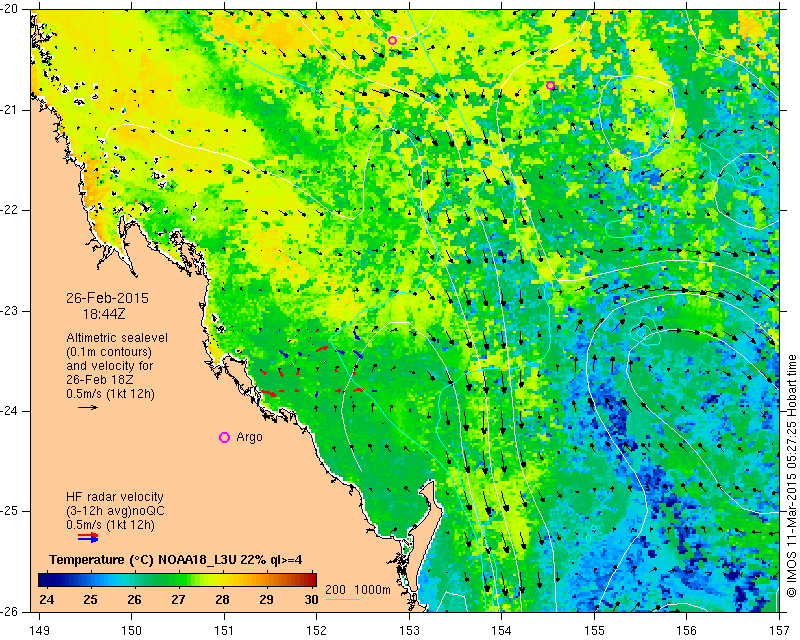The image size is (800, 640).
Task: Click the colorbar tick label "27"
Action: tap(178, 599)
